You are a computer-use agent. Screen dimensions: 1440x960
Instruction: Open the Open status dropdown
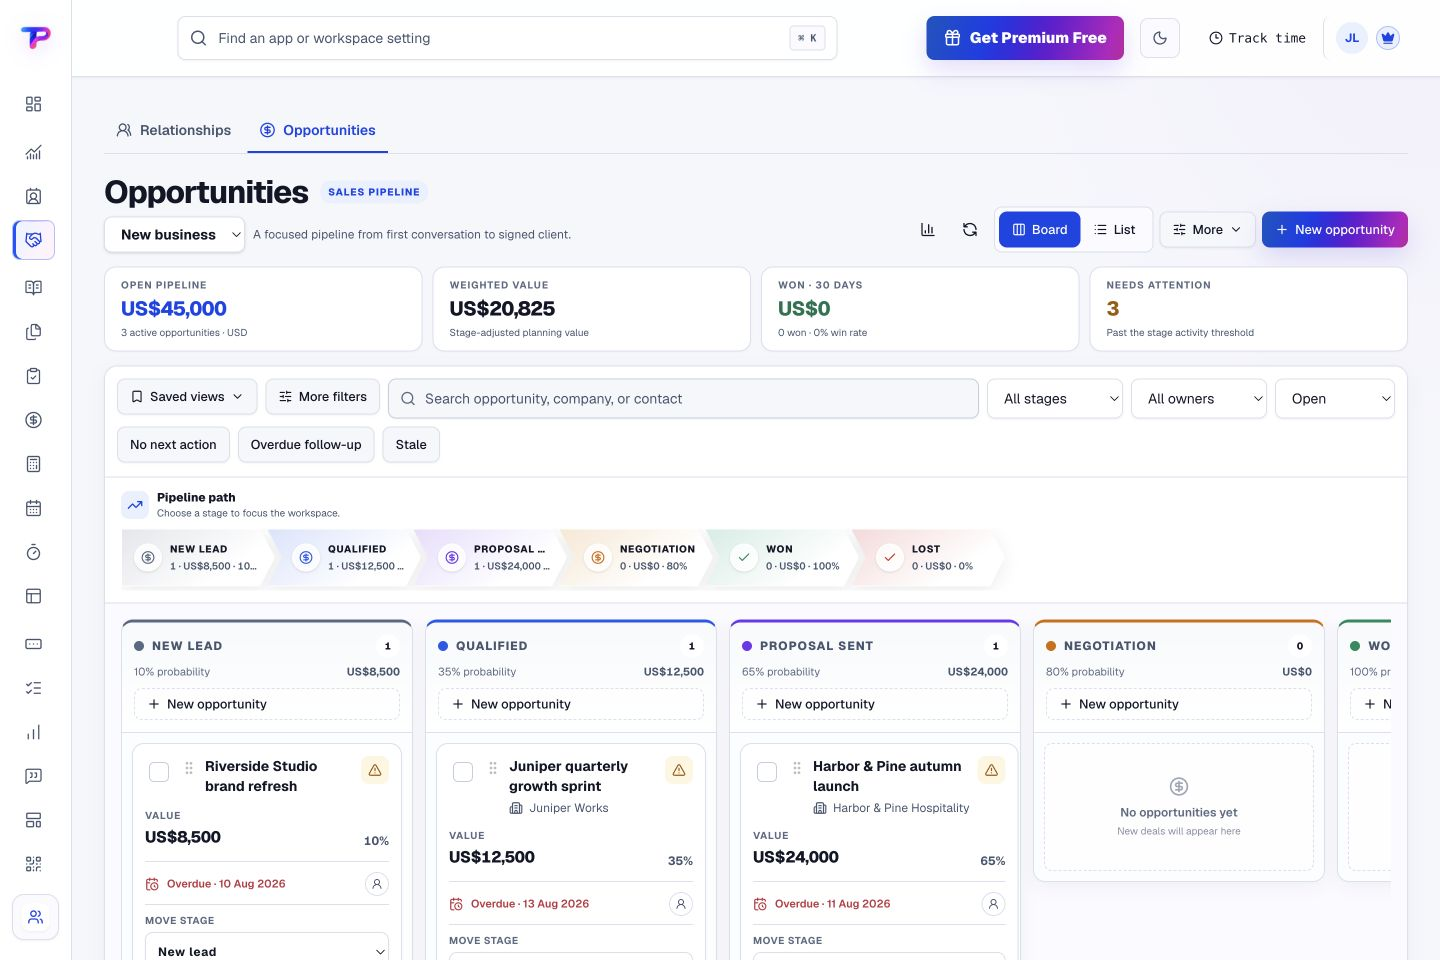(x=1334, y=399)
